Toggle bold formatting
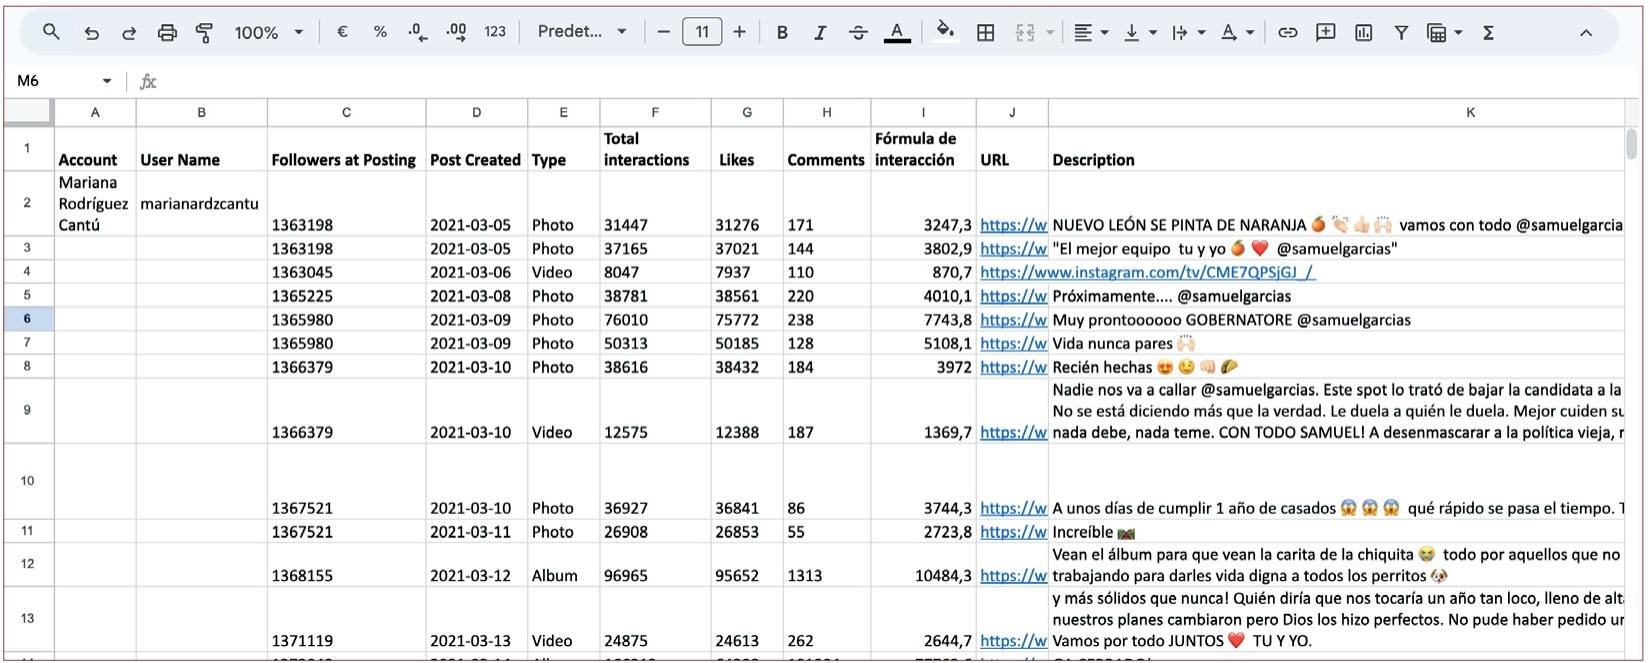1650x663 pixels. (x=782, y=32)
